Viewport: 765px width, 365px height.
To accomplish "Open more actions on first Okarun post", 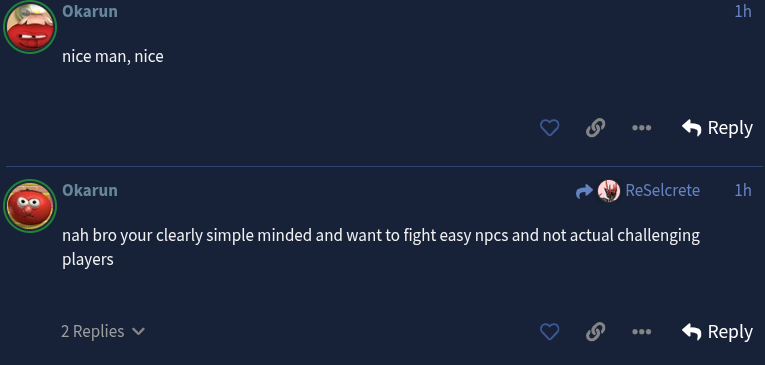I will pos(641,128).
